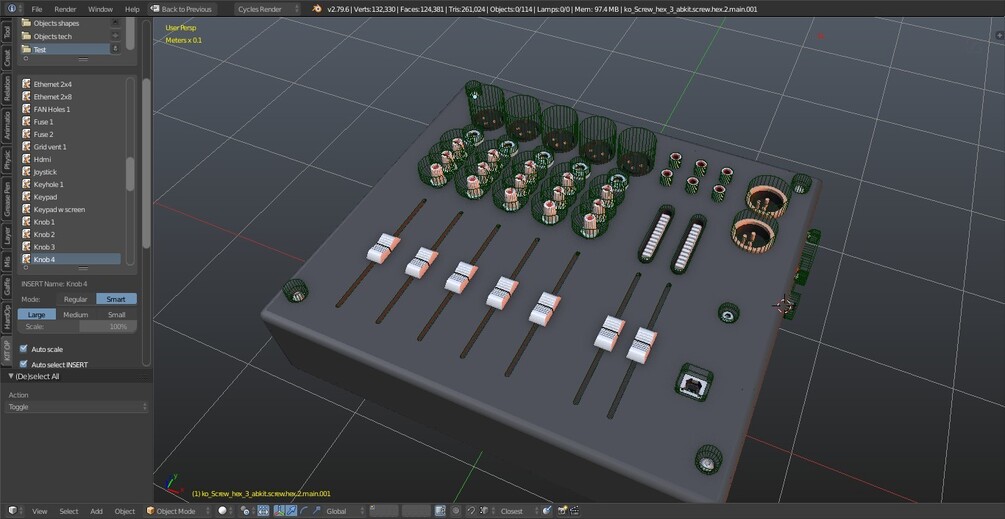Toggle the Auto scale checkbox
The image size is (1005, 519).
tap(24, 349)
